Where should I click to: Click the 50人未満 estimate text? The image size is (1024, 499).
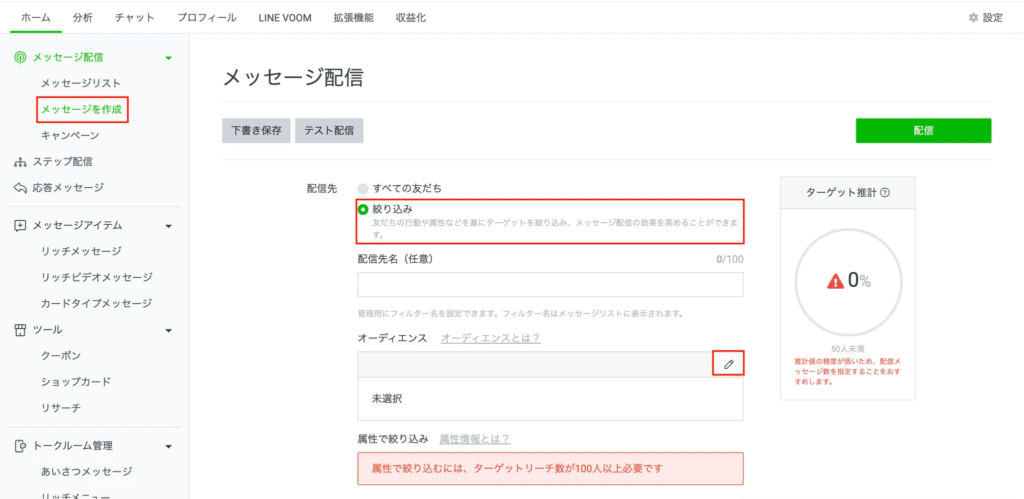(x=848, y=349)
